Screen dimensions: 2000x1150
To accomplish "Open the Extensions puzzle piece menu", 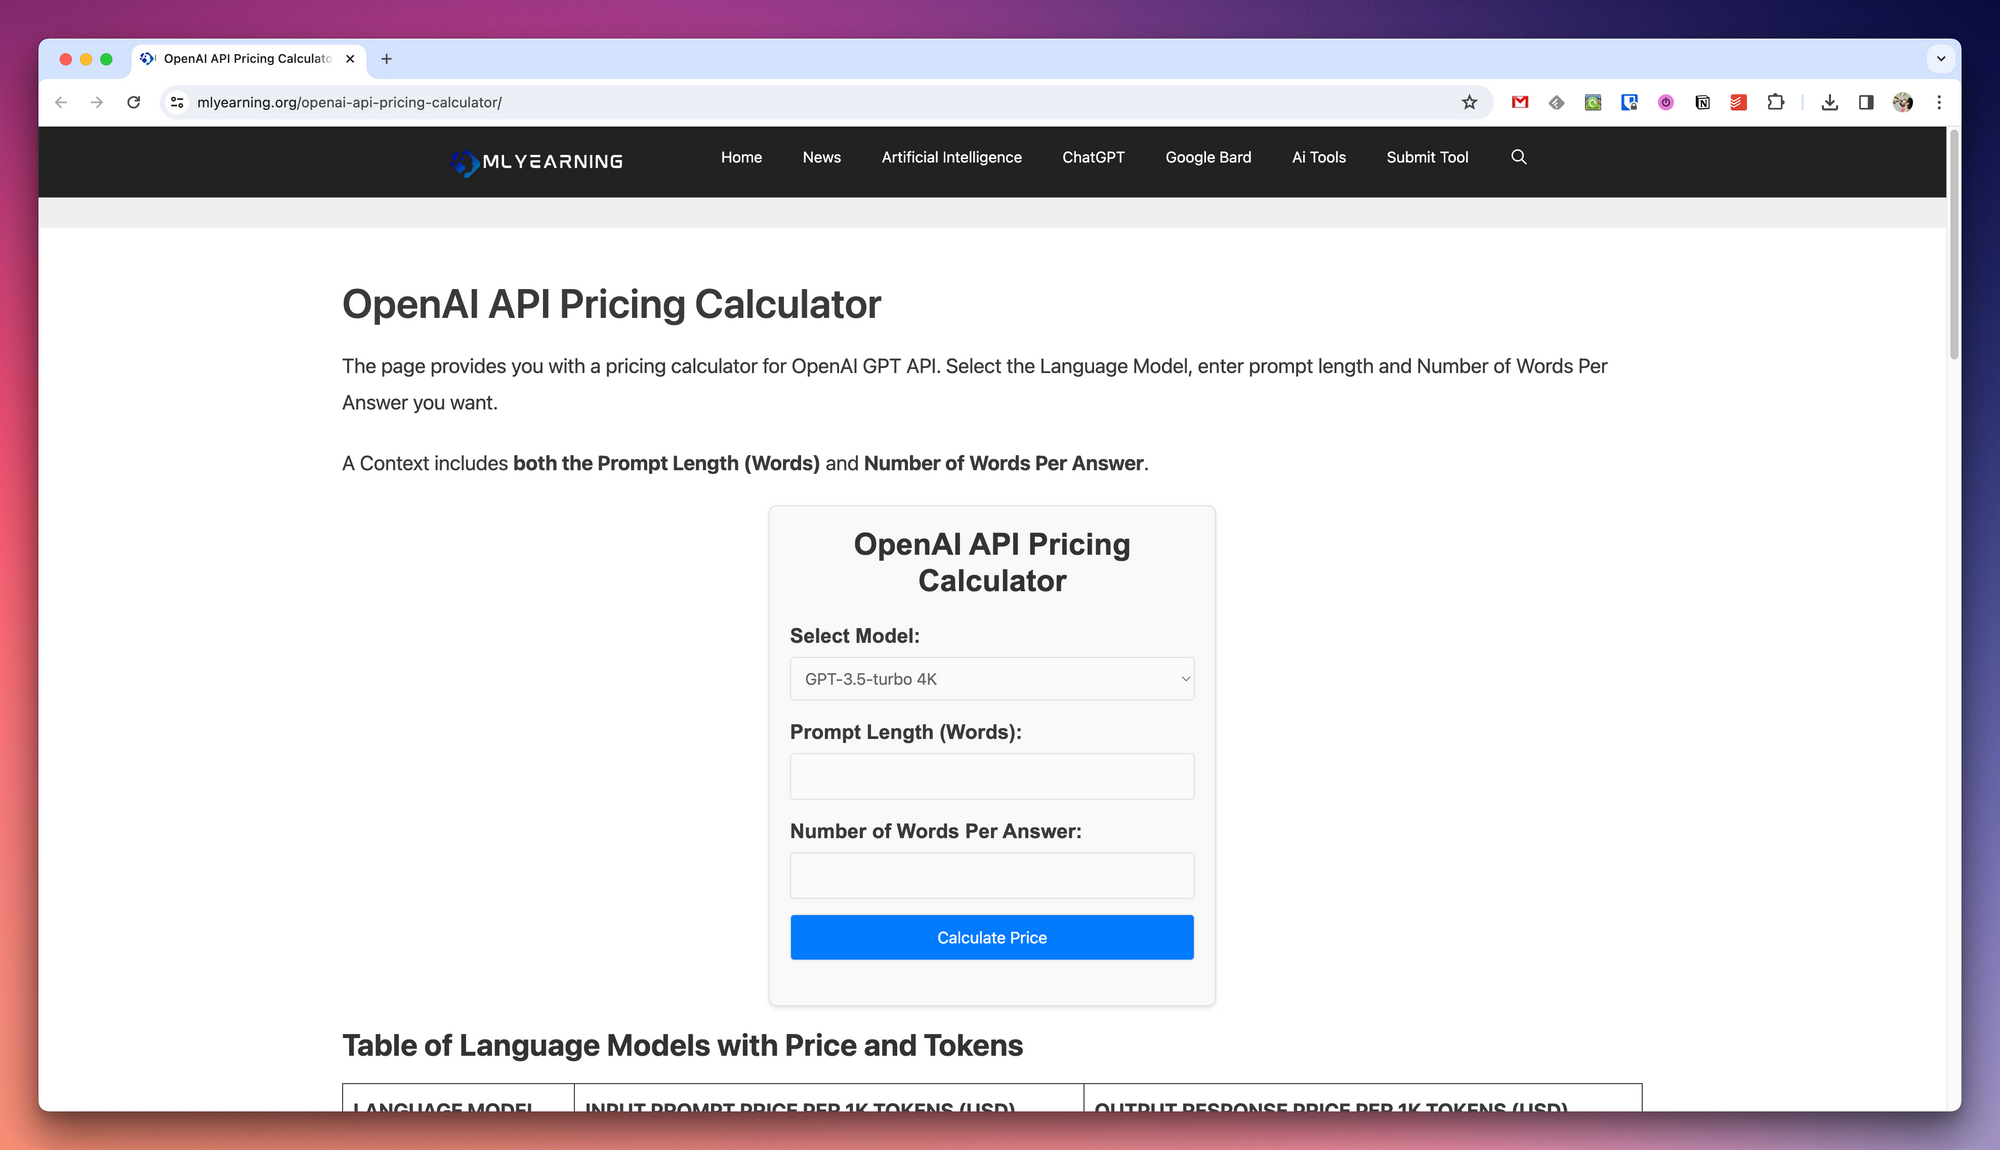I will coord(1775,102).
